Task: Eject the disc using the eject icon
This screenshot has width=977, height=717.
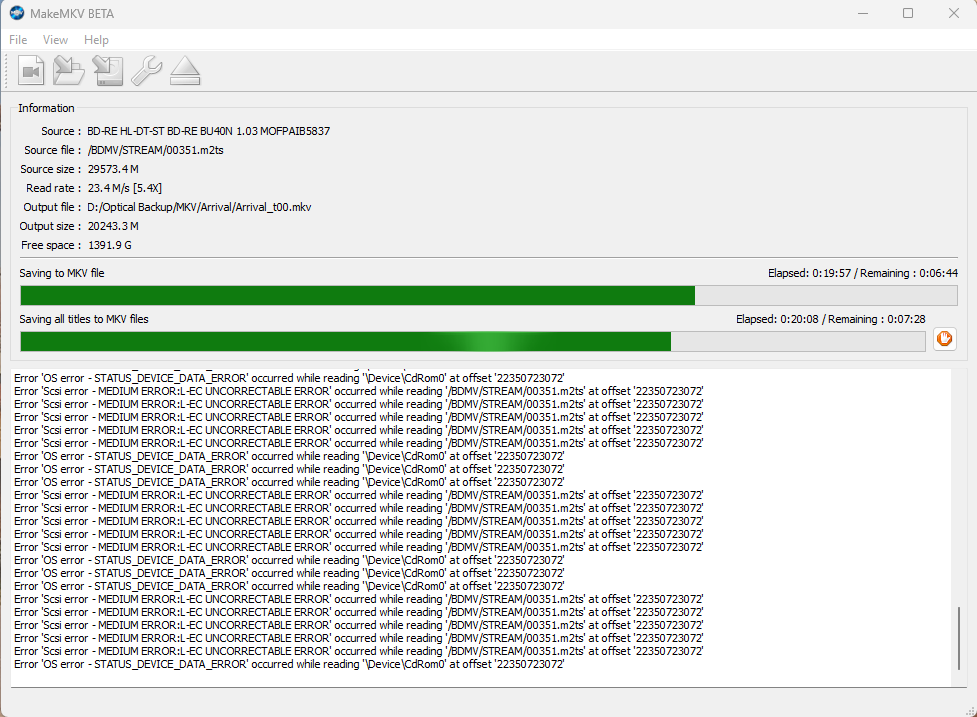Action: [x=185, y=71]
